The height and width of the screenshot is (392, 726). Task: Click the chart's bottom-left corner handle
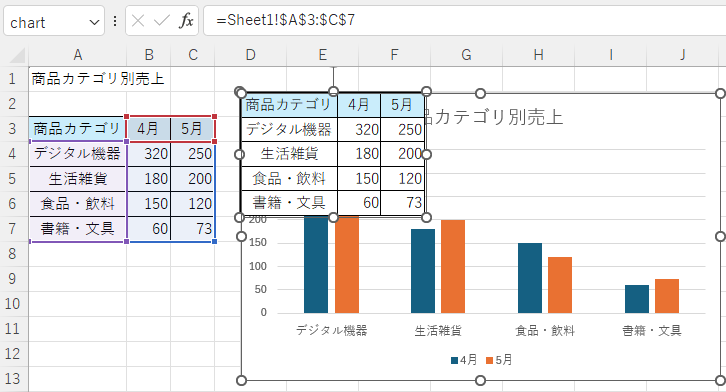click(241, 380)
